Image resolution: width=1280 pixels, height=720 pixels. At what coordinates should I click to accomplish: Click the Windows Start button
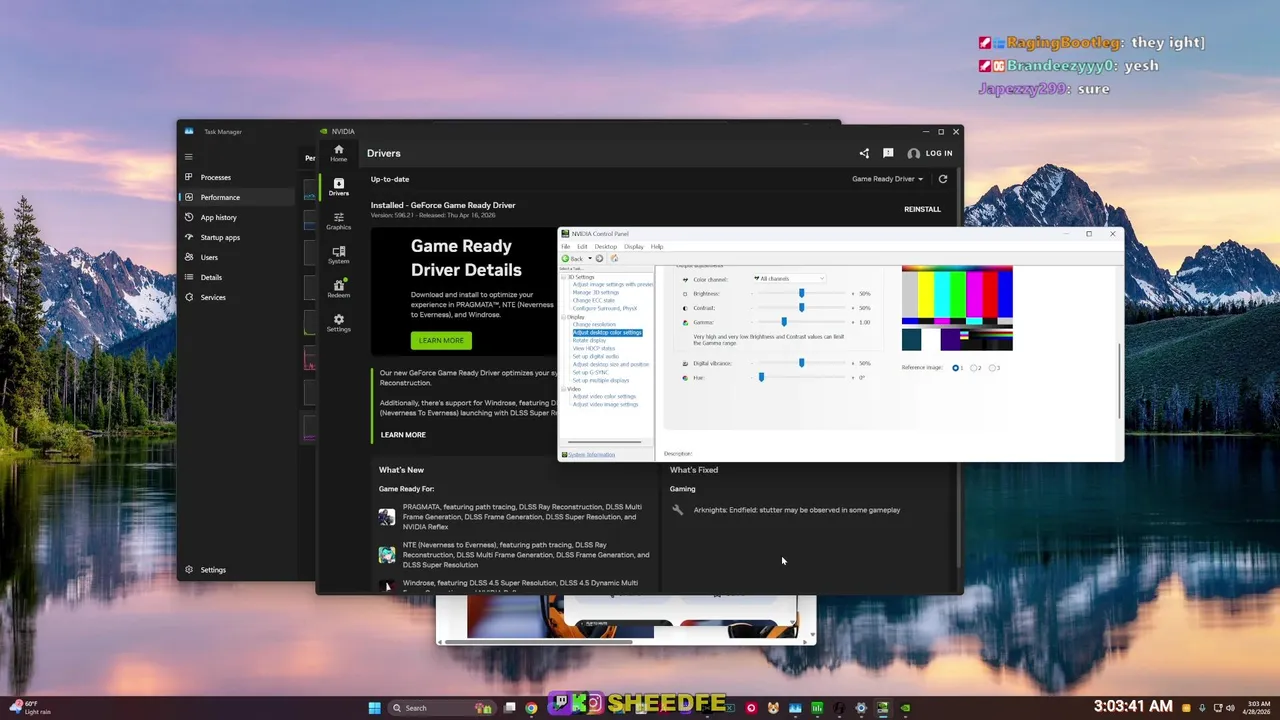pyautogui.click(x=374, y=708)
